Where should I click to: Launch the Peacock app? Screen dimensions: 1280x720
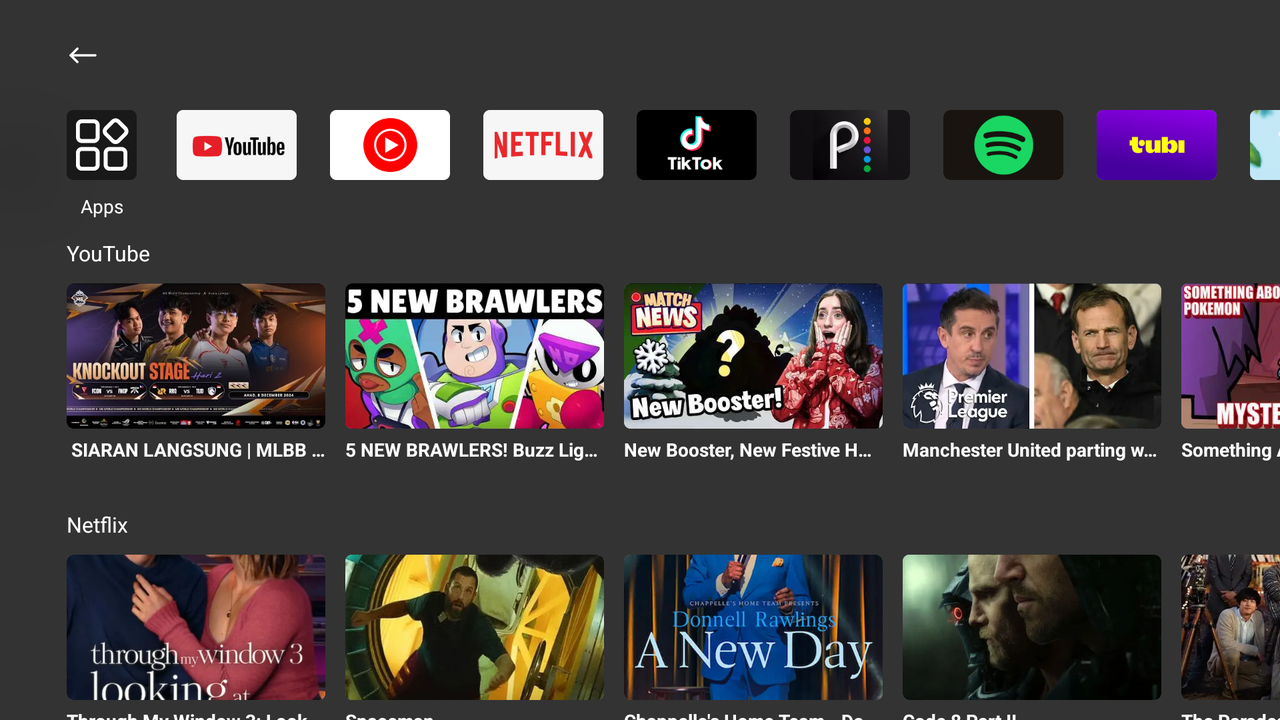[849, 146]
